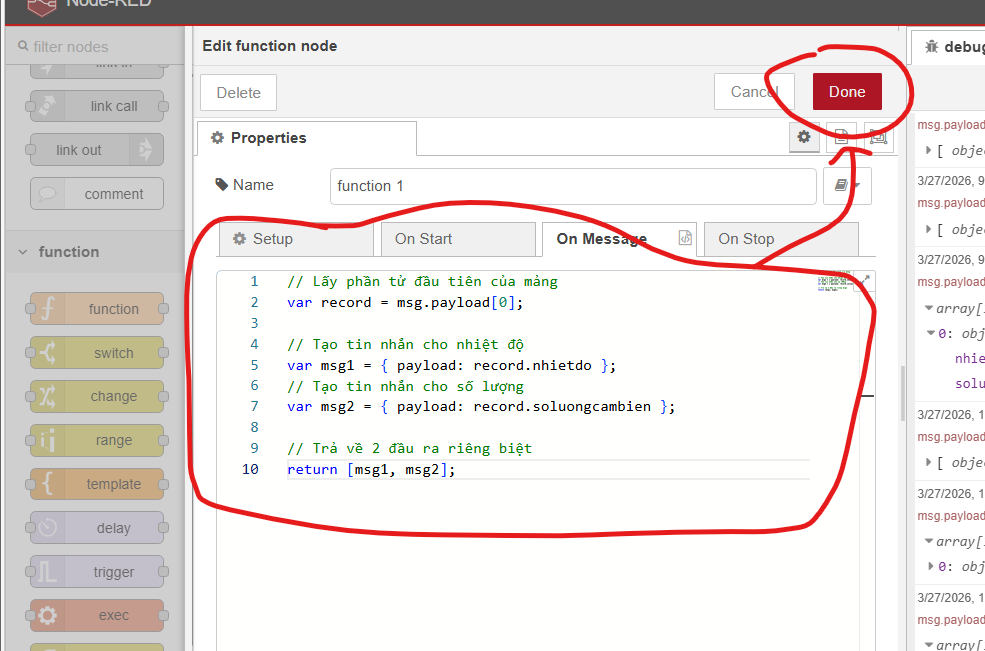Open node appearance settings icon
985x651 pixels.
877,138
